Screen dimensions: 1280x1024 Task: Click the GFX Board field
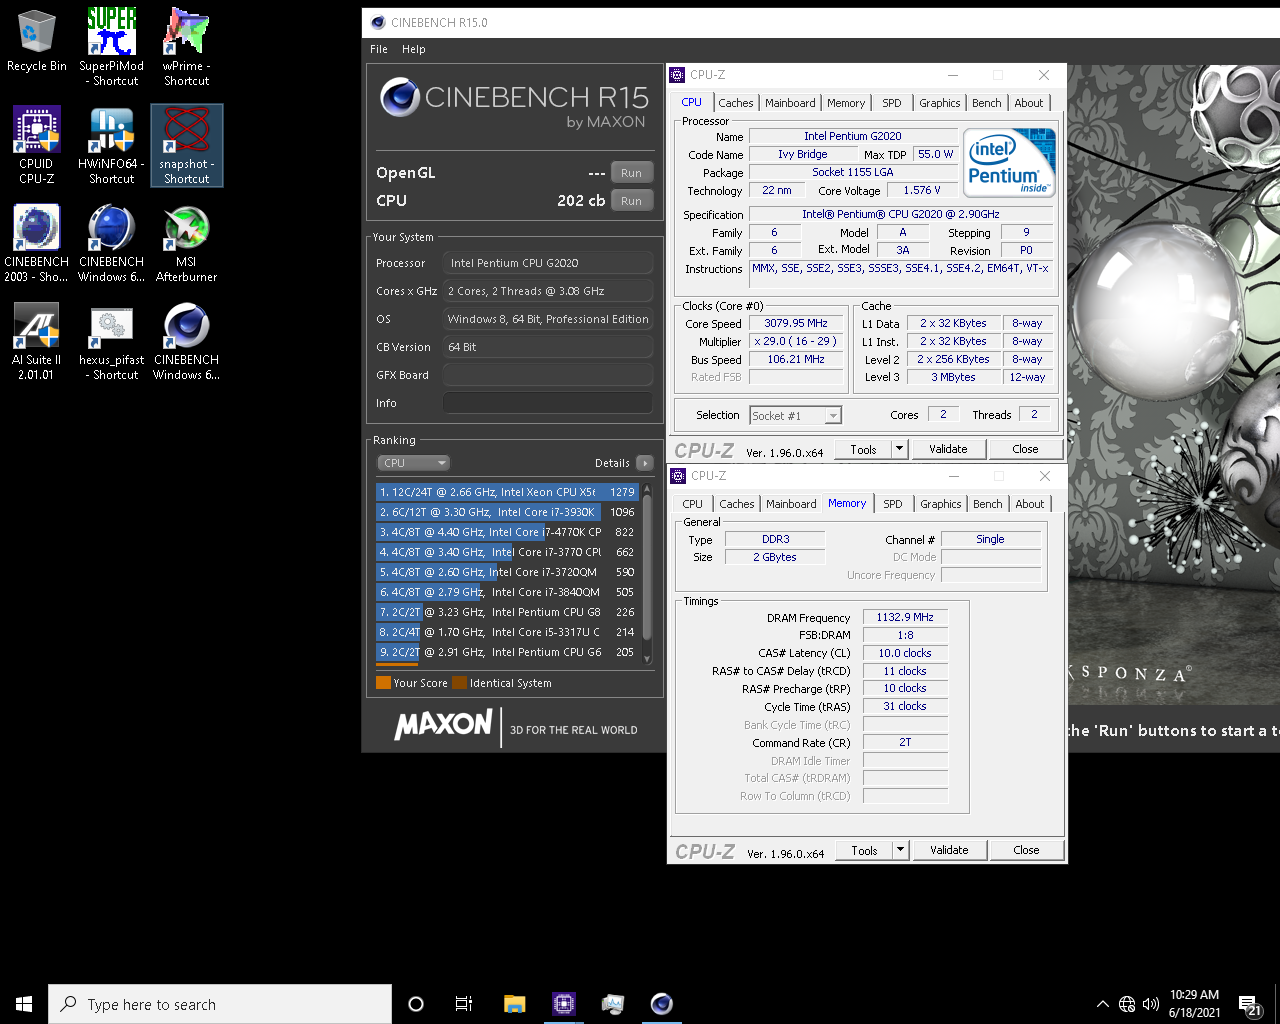547,375
